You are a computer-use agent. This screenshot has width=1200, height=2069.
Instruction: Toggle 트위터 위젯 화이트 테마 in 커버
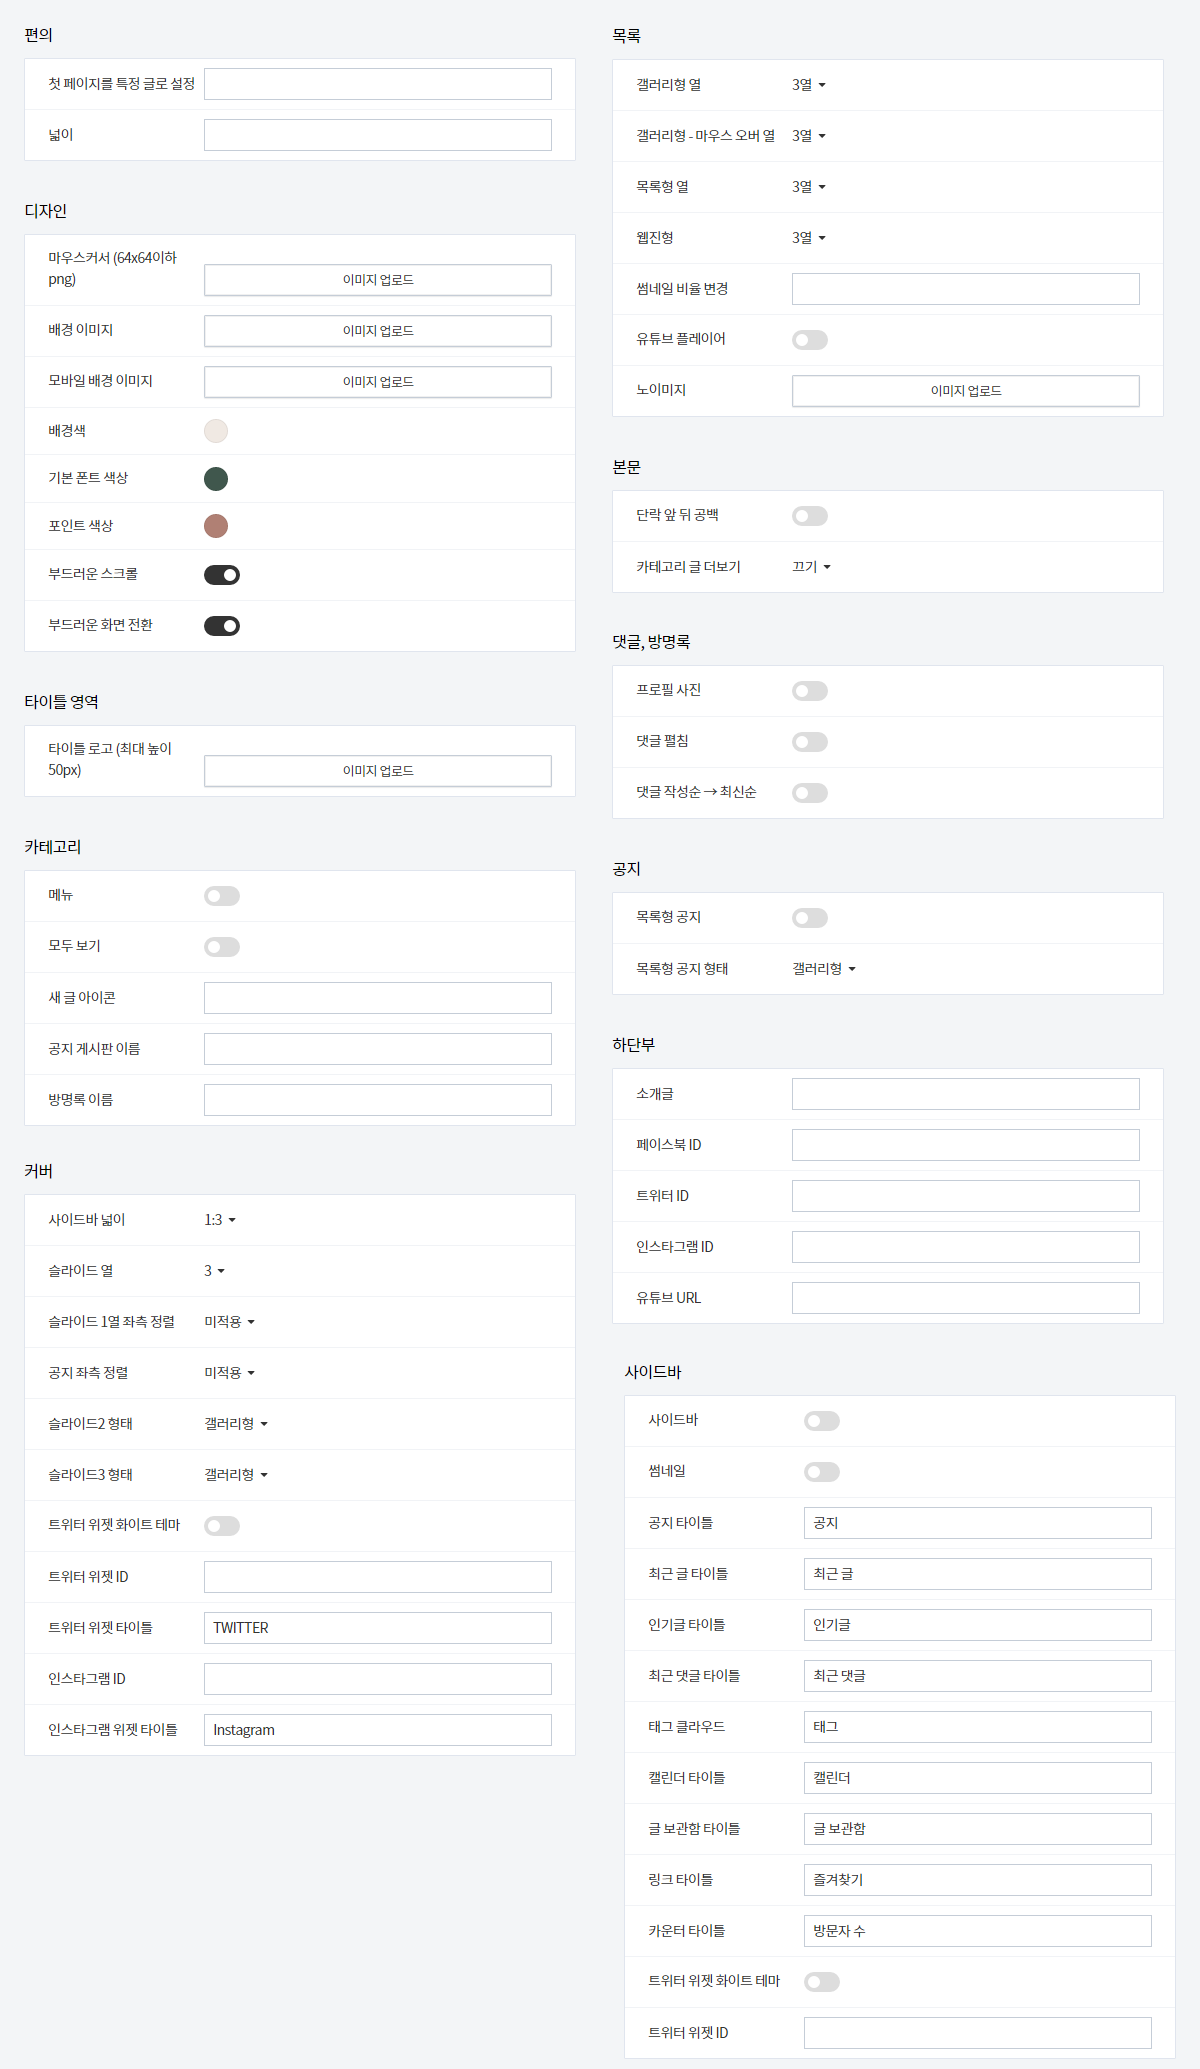[222, 1526]
